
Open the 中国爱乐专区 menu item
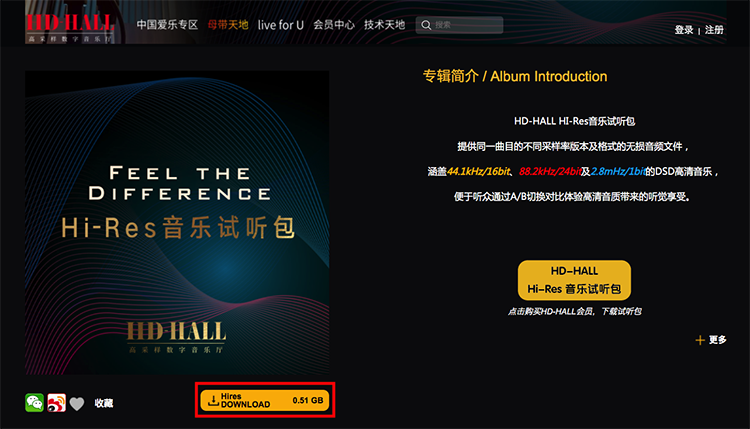(167, 25)
